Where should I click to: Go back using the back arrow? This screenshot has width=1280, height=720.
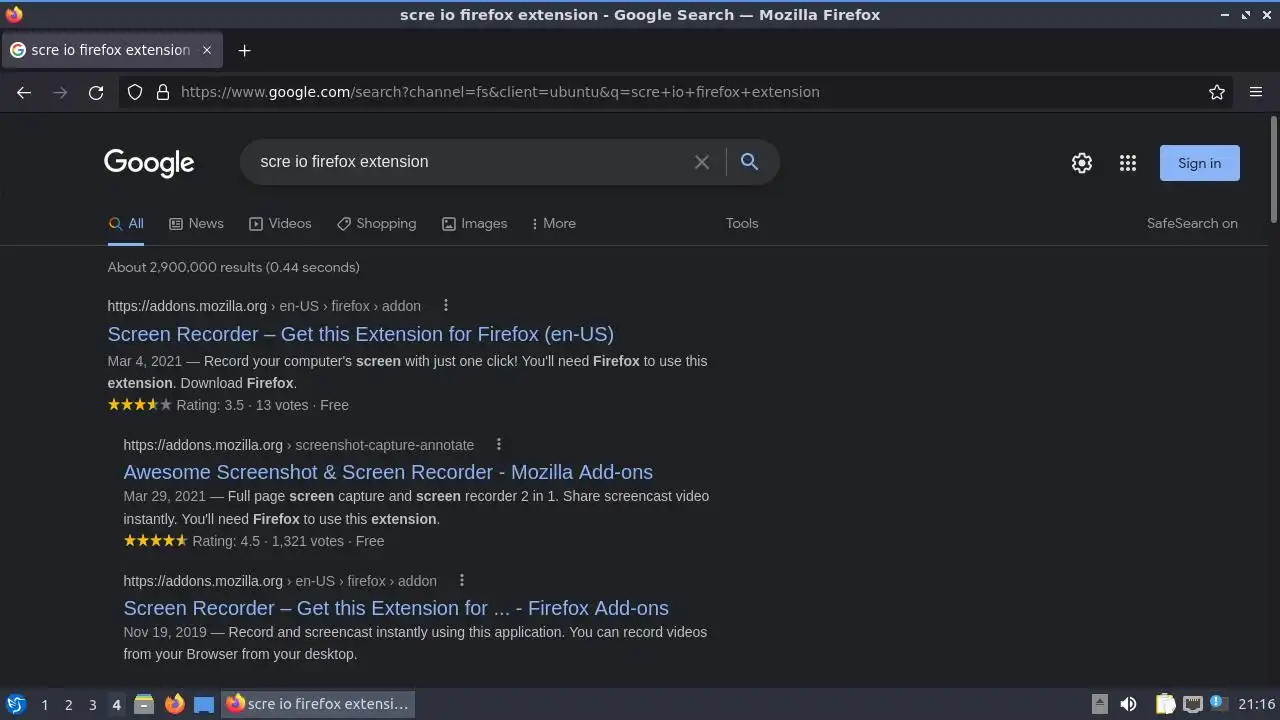(x=24, y=92)
